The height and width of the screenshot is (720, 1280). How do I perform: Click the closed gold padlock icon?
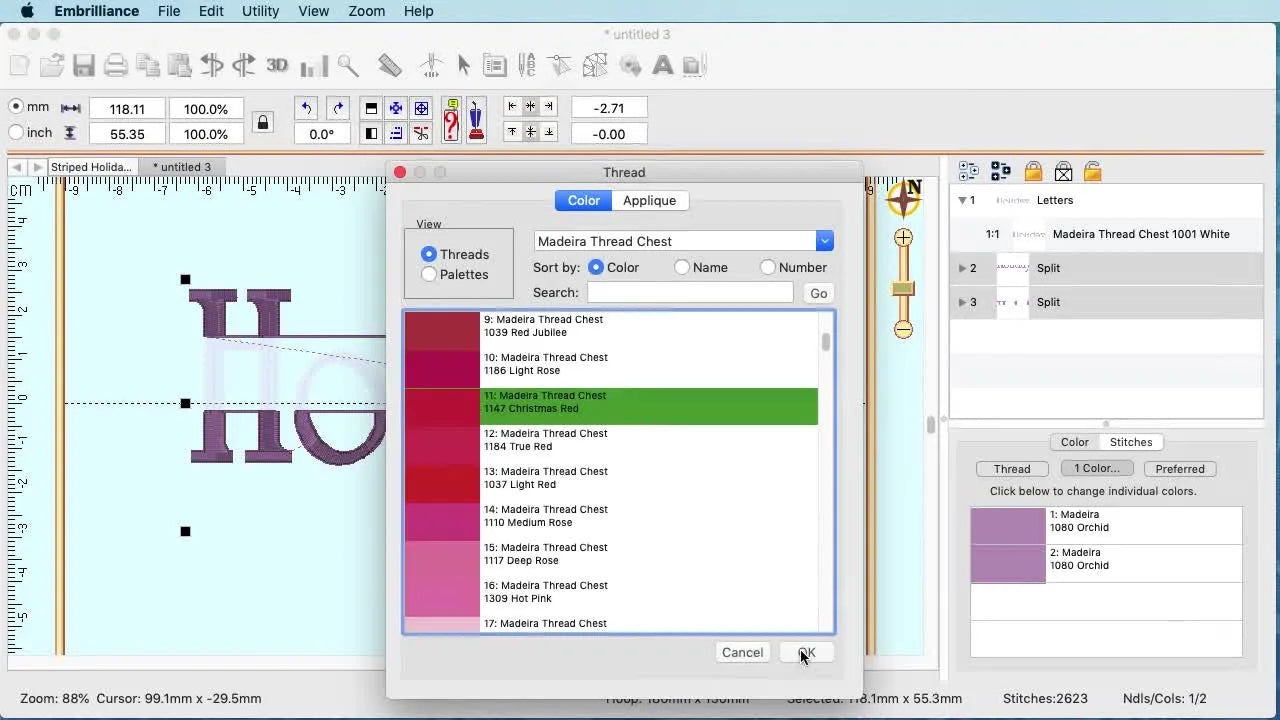coord(1033,172)
